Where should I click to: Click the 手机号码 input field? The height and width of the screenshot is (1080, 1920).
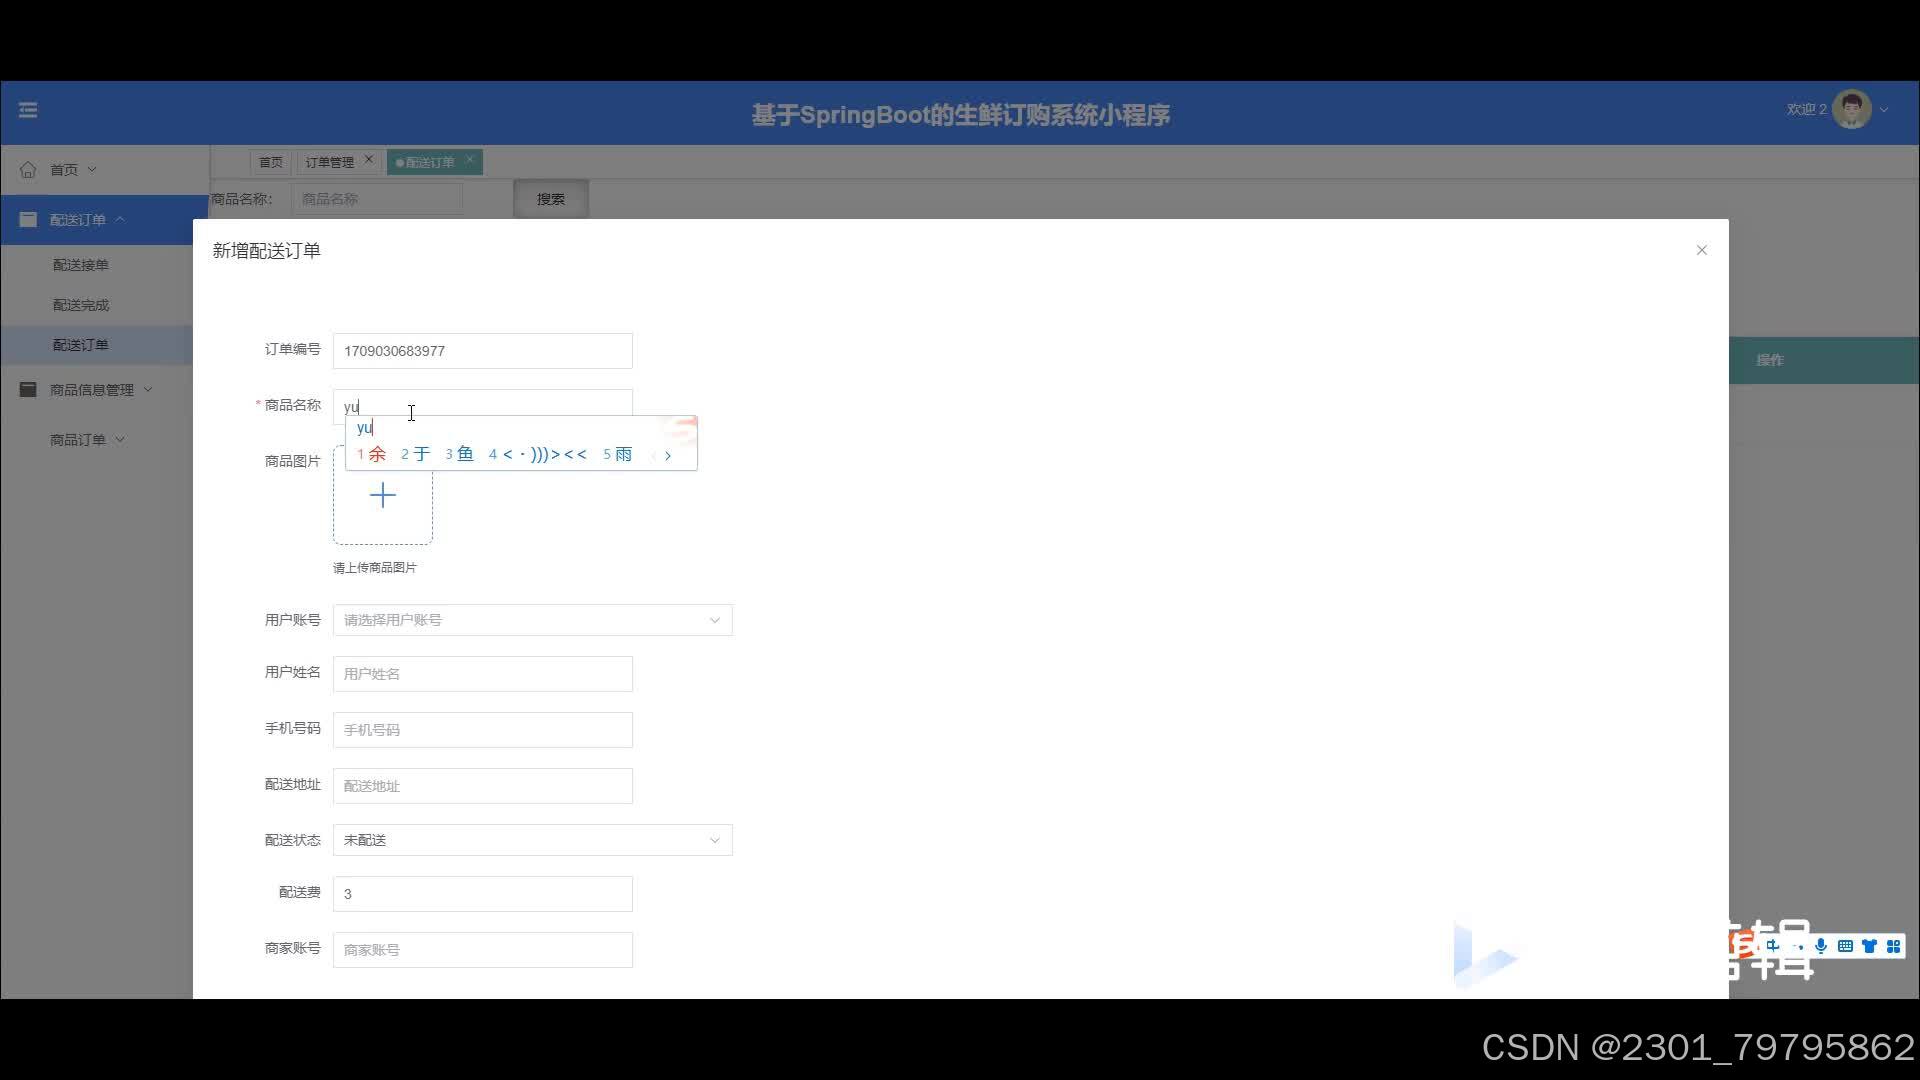(482, 730)
